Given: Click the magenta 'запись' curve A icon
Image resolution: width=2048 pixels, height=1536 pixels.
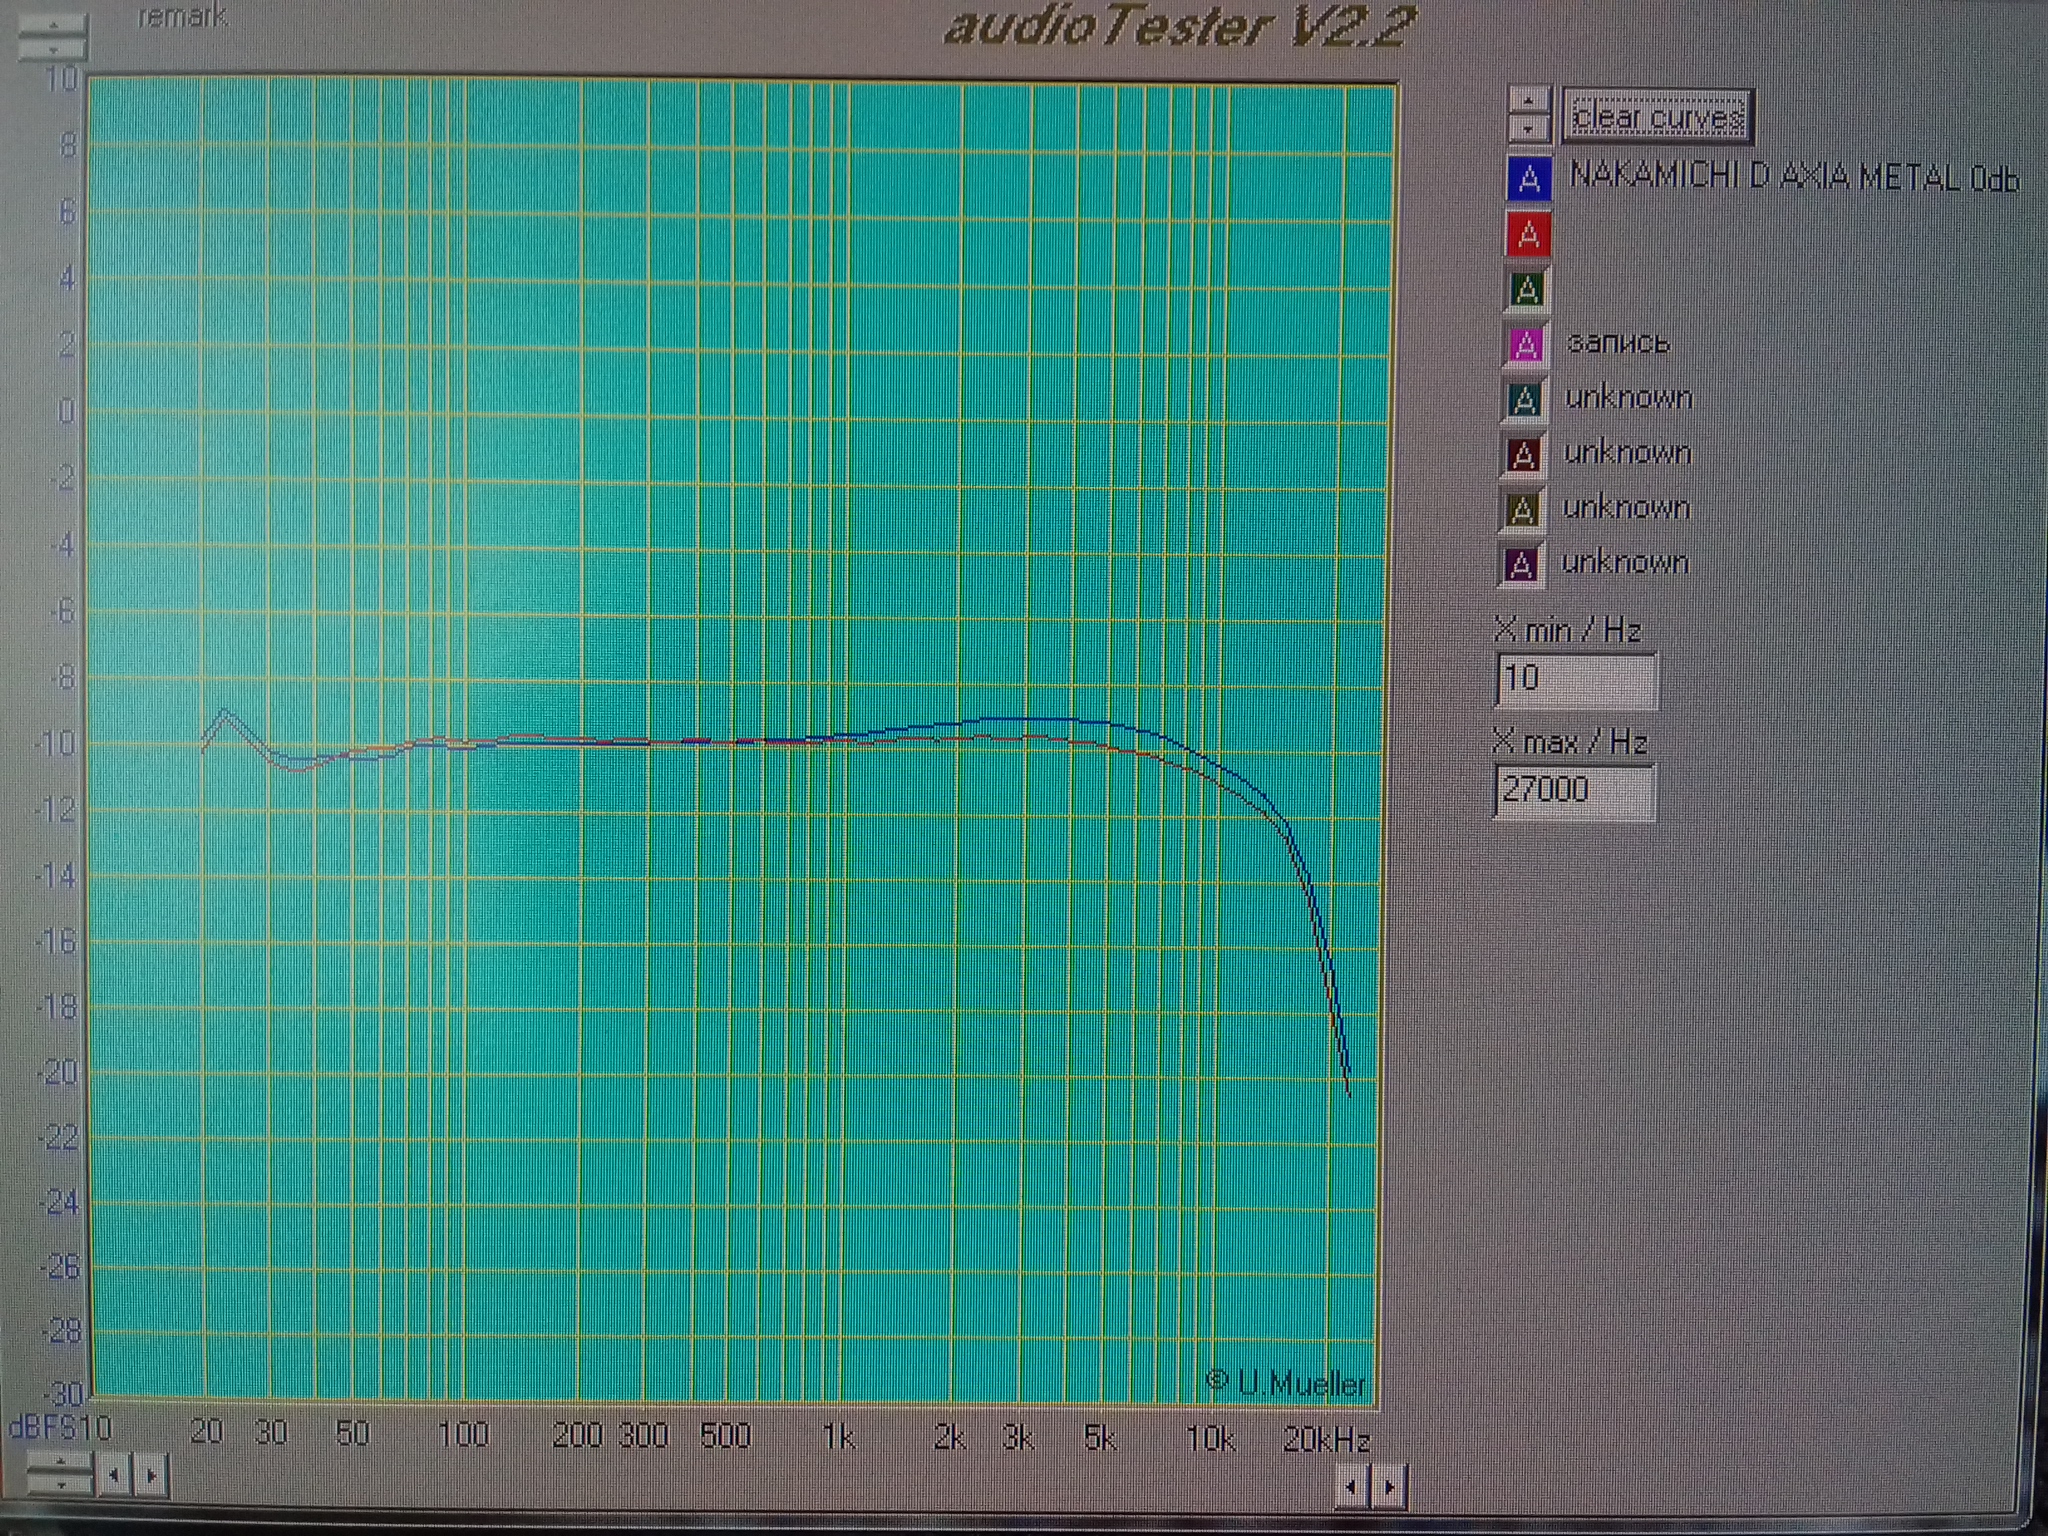Looking at the screenshot, I should coord(1525,345).
